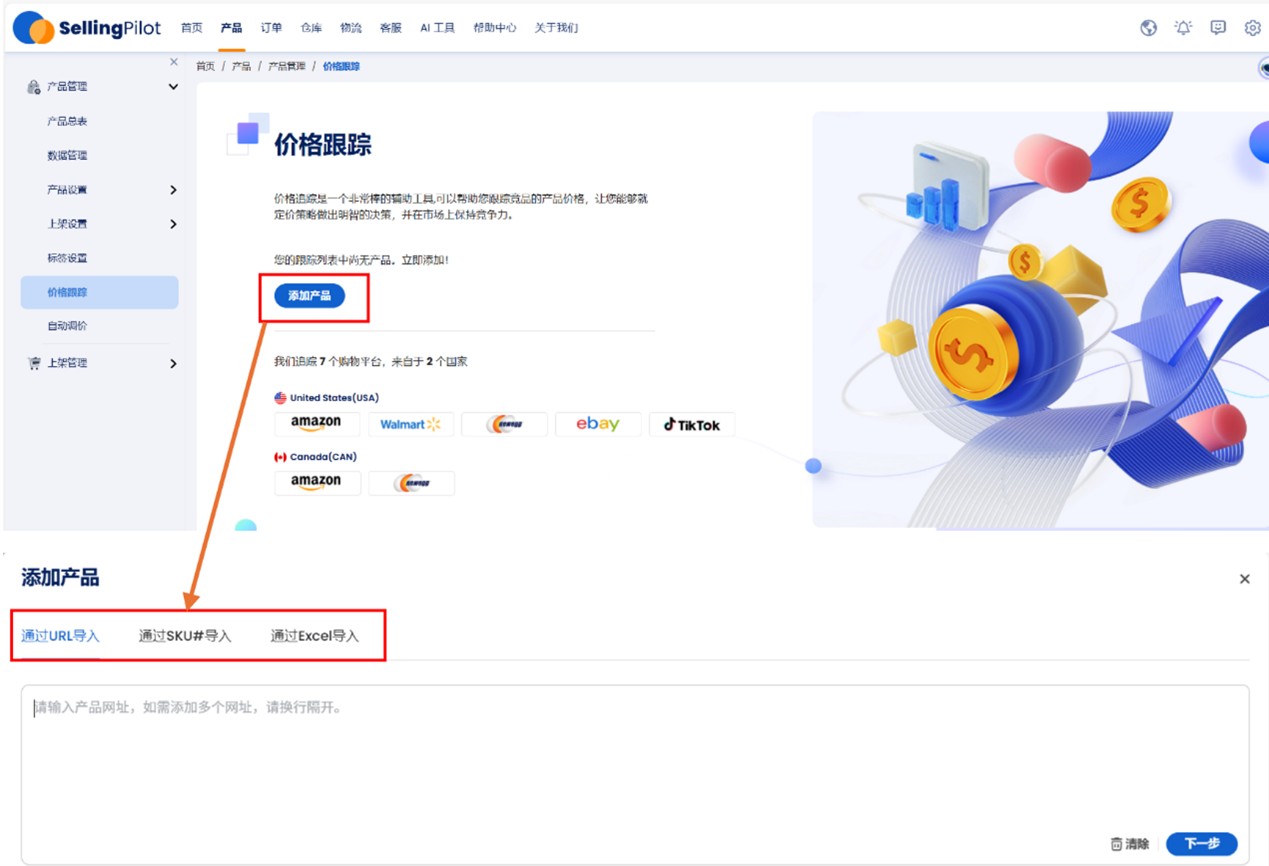The image size is (1269, 866).
Task: Open the 帮助中心 top menu
Action: tap(495, 28)
